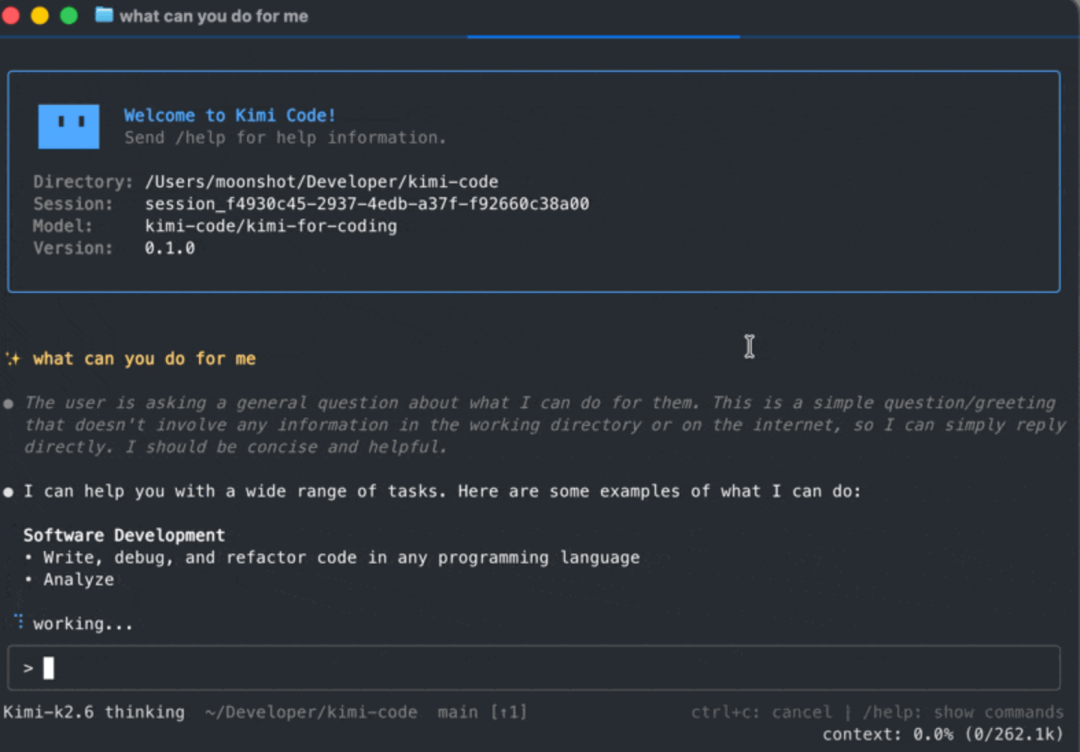Viewport: 1080px width, 752px height.
Task: Click the thinking bullet before 'The user is asking'
Action: (x=8, y=404)
